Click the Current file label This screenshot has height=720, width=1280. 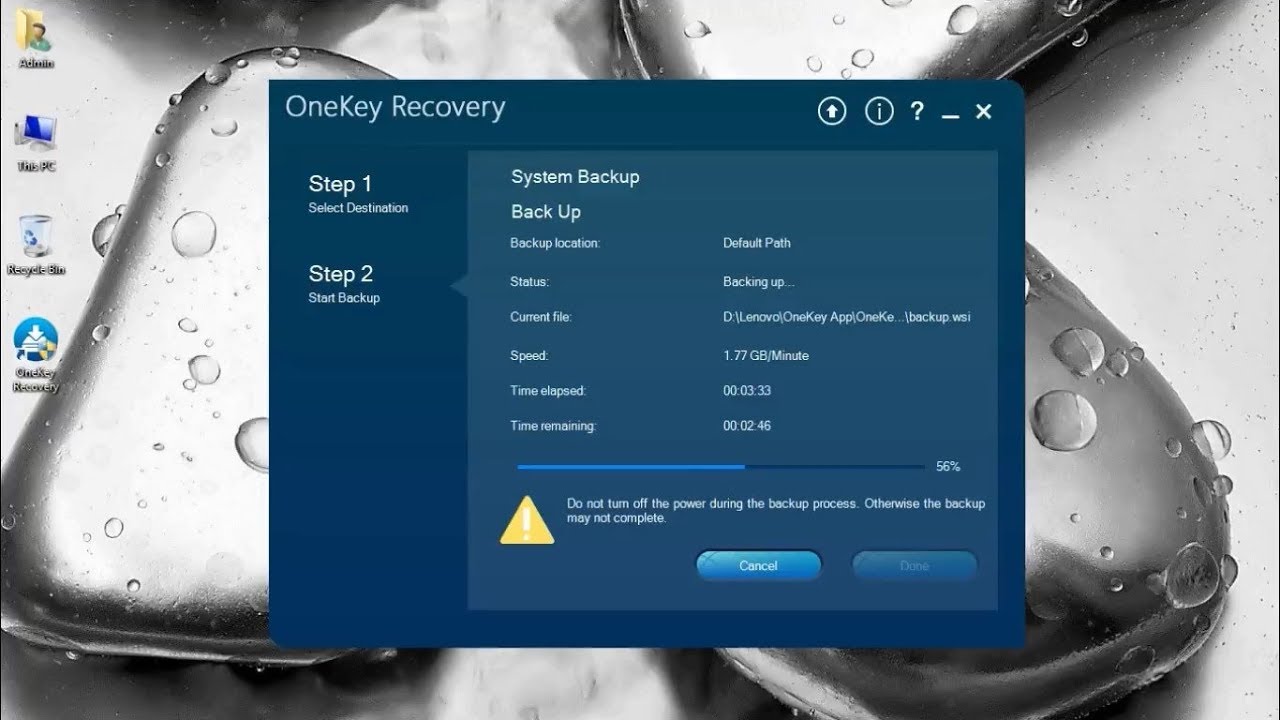[x=540, y=317]
